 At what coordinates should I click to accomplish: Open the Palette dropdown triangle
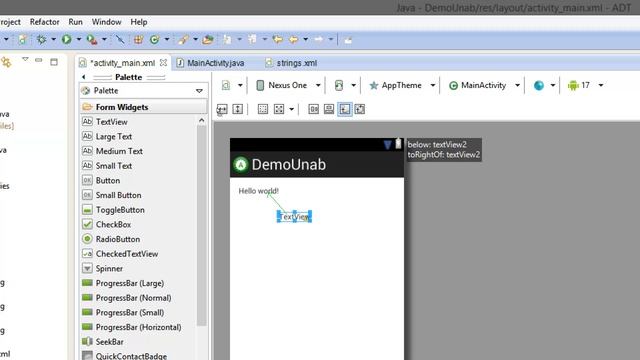(199, 91)
